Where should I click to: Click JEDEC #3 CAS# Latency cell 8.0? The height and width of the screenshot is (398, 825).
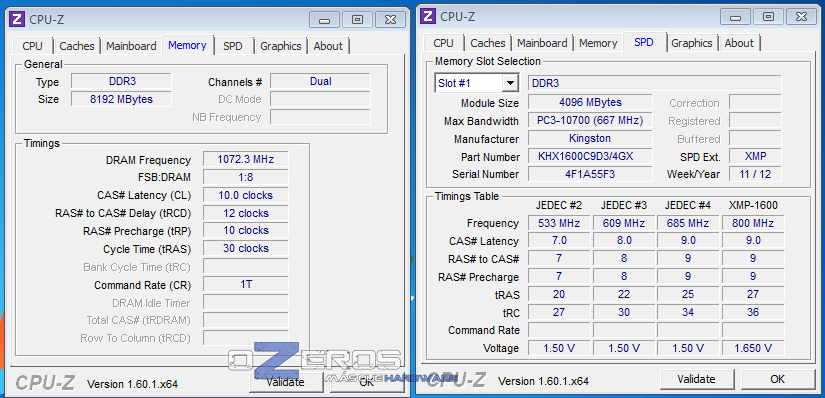pyautogui.click(x=624, y=241)
